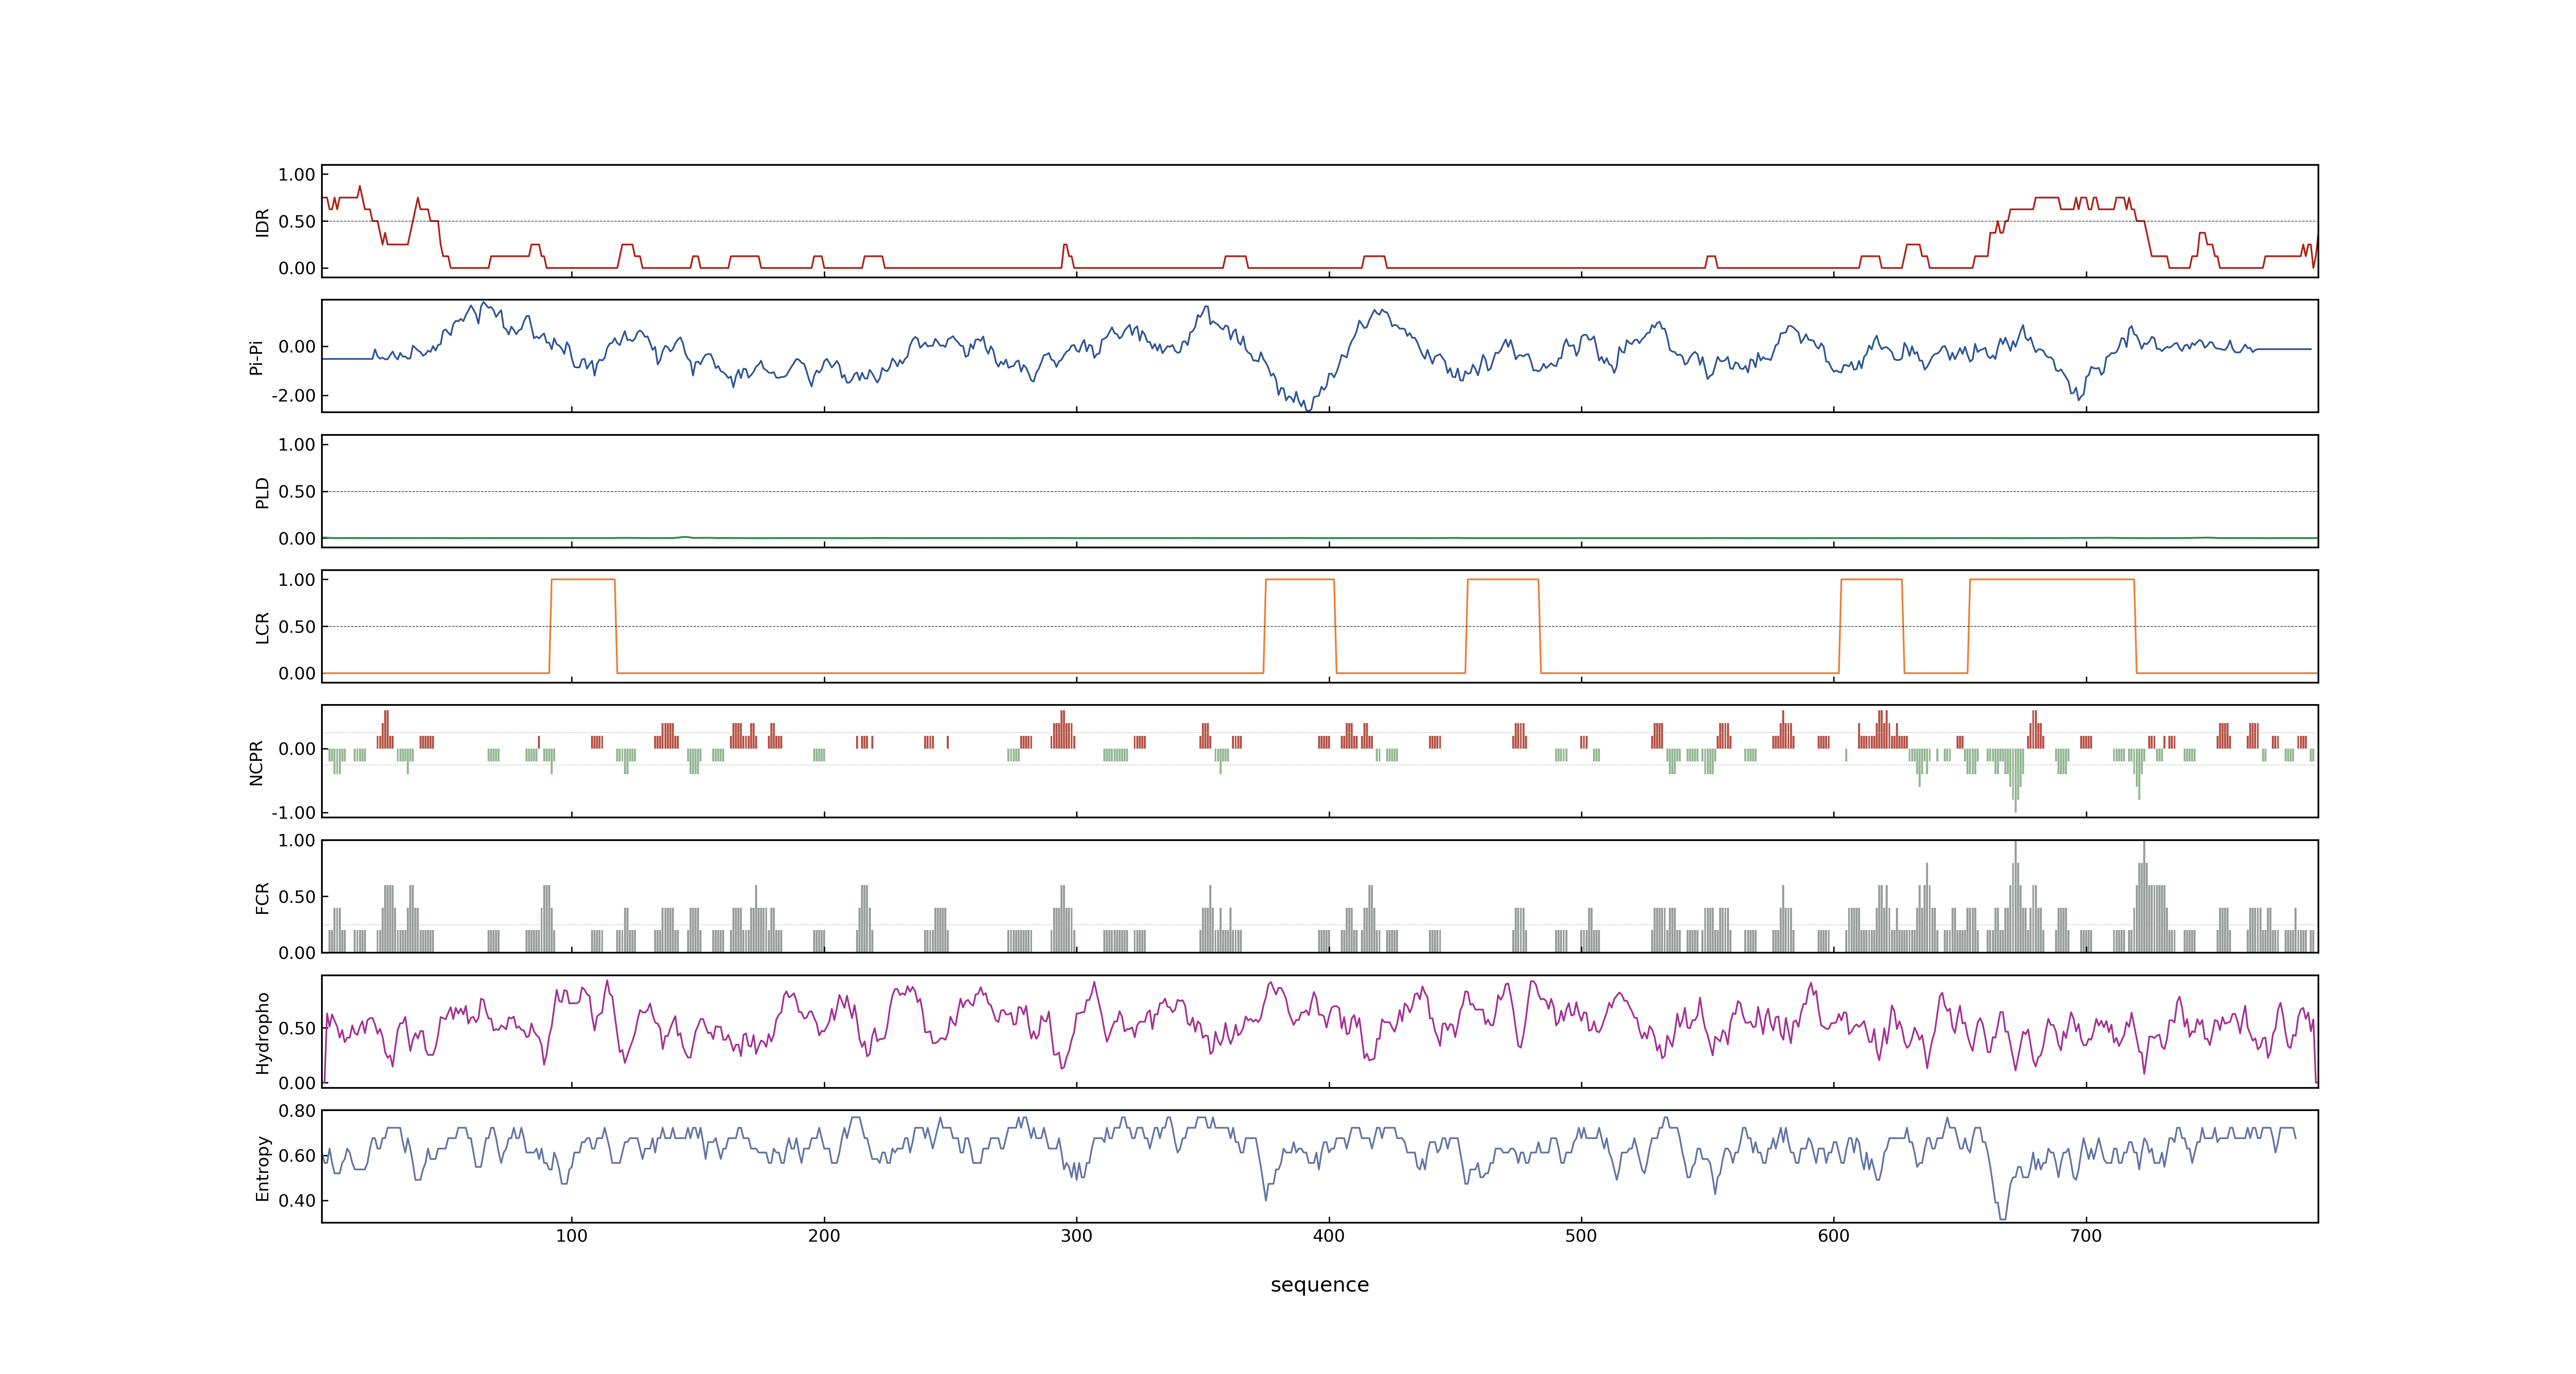Viewport: 2576px width, 1374px height.
Task: Click the x-axis tick label 100
Action: [x=572, y=1236]
